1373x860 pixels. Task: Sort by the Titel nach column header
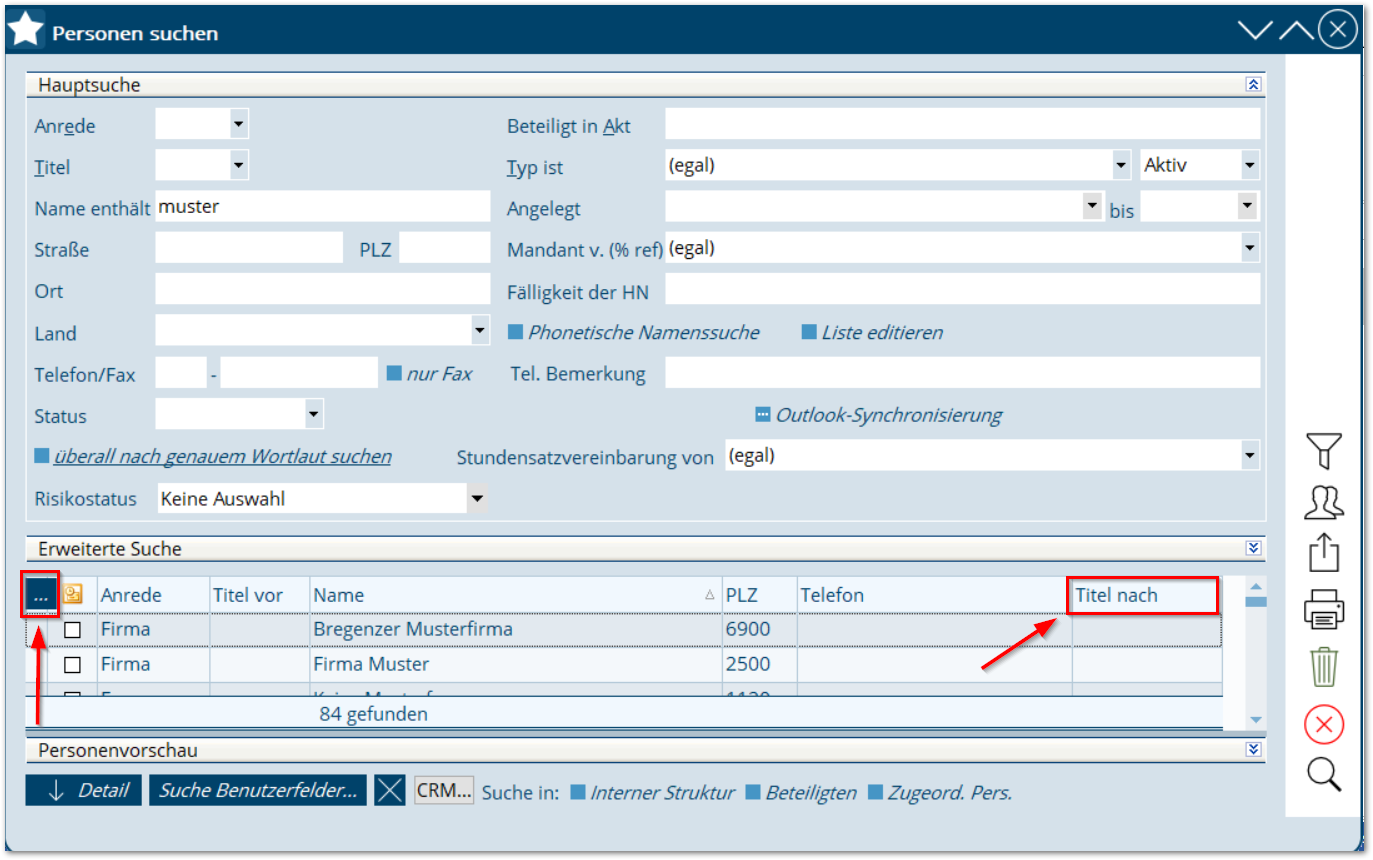pyautogui.click(x=1146, y=595)
